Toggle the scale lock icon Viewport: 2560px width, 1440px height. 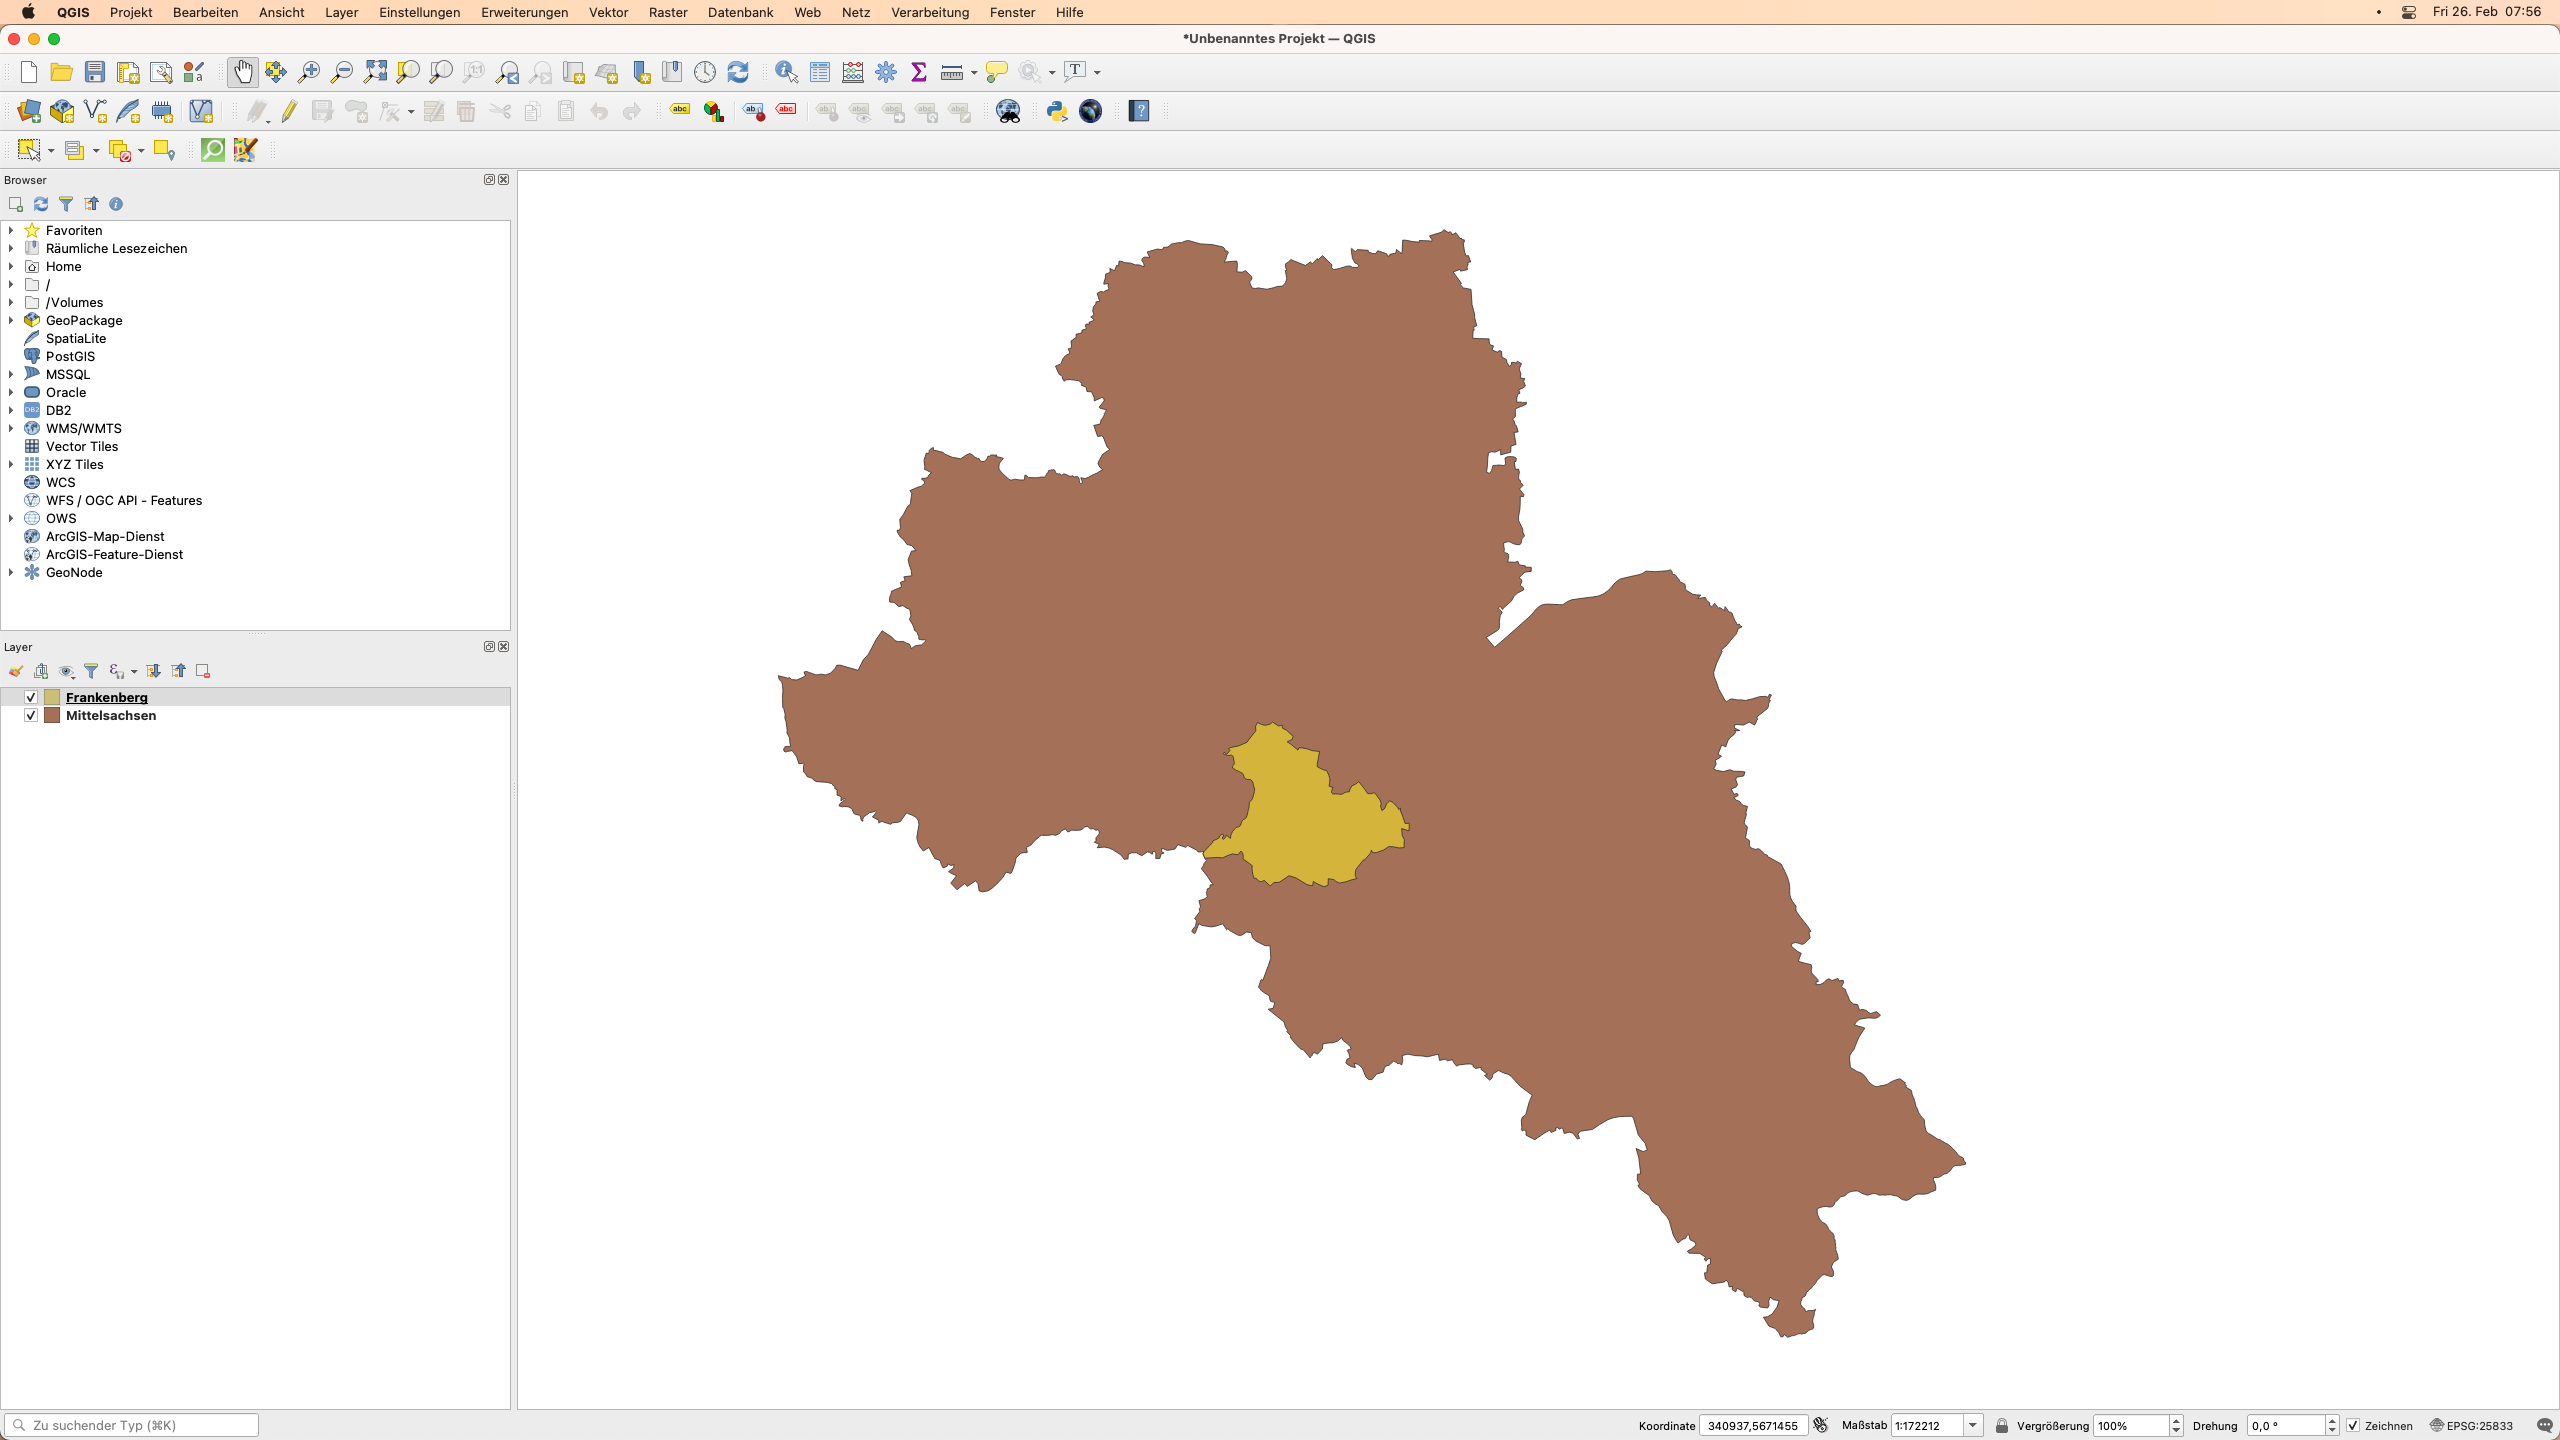(2001, 1426)
